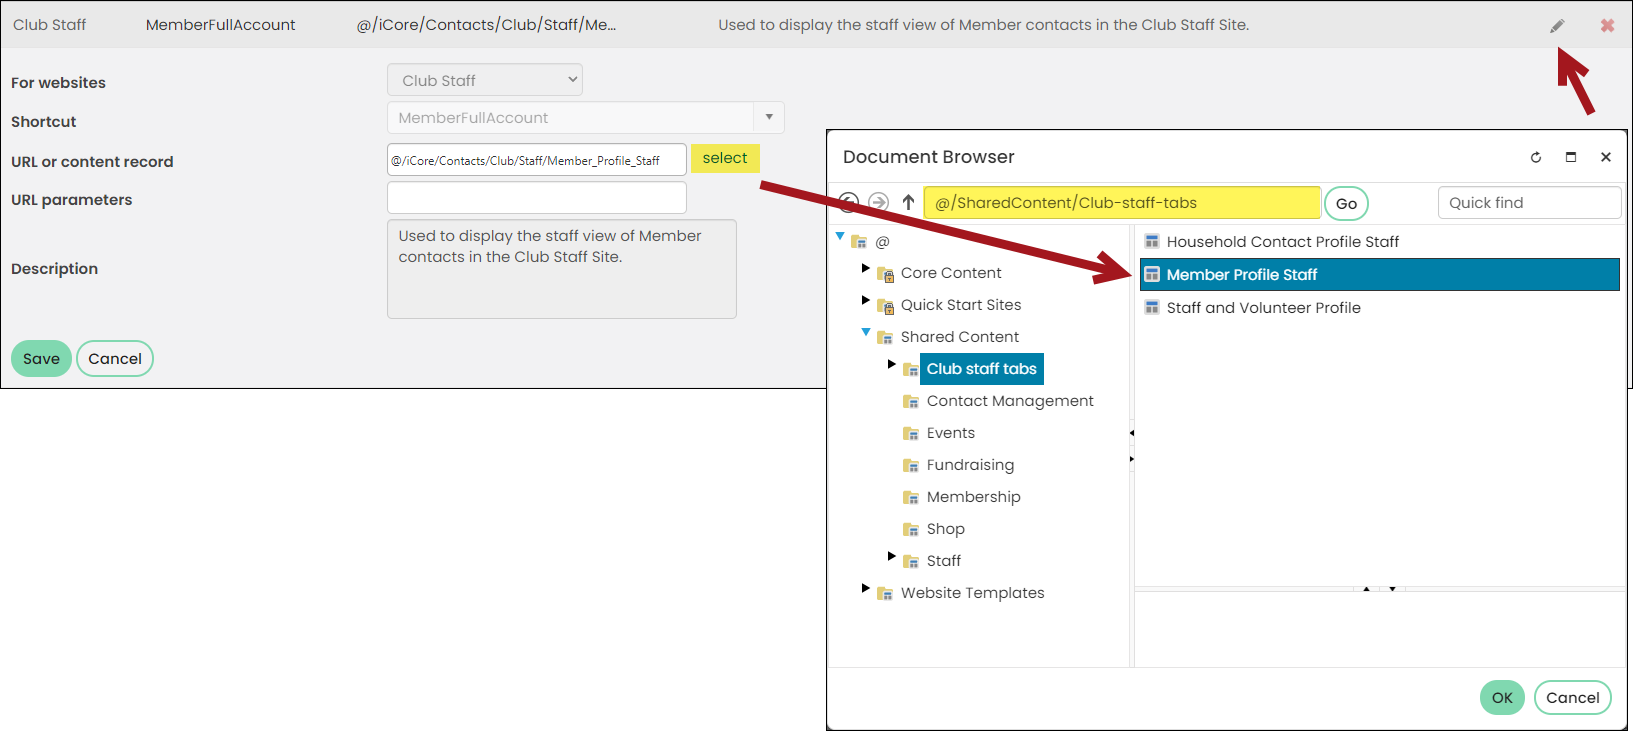Close the Document Browser dialog
This screenshot has height=731, width=1633.
click(x=1606, y=157)
